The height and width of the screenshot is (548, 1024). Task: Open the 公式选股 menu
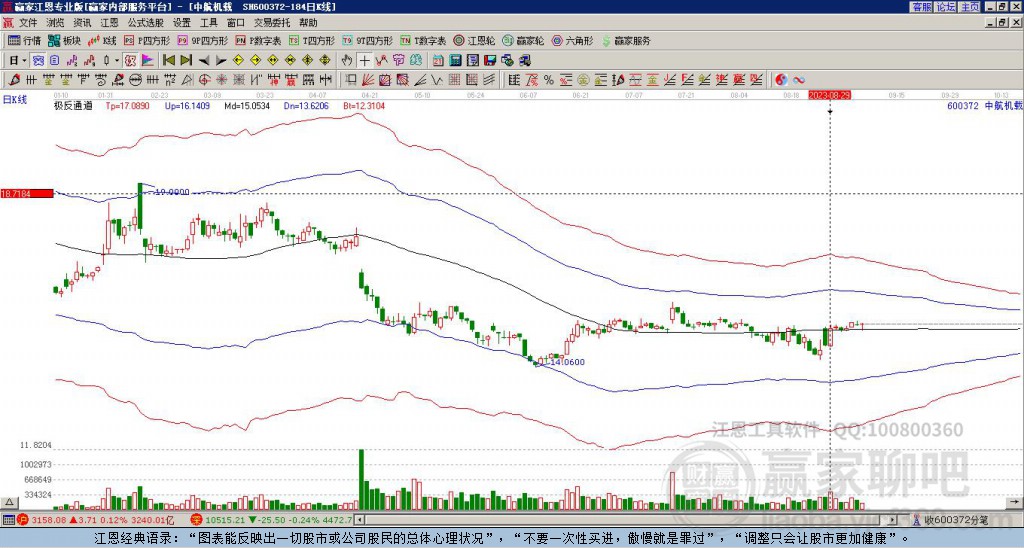[146, 23]
